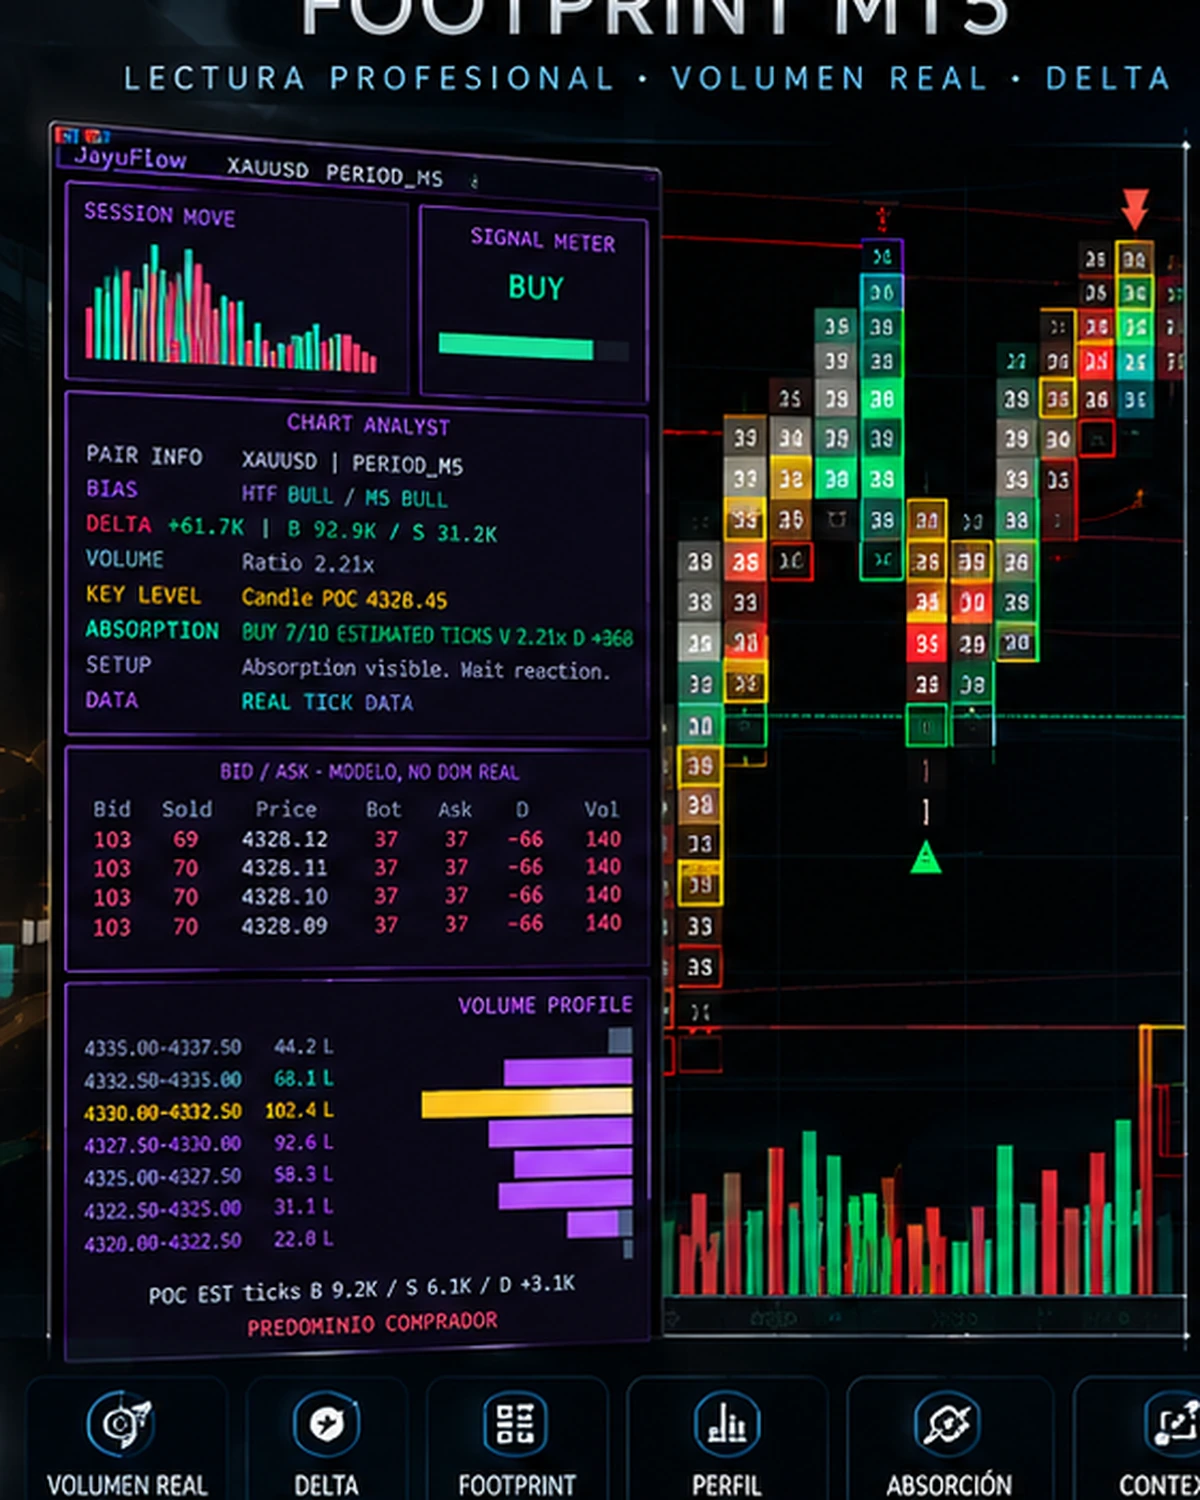Click the VOLUME PROFILE heading

pyautogui.click(x=545, y=1005)
